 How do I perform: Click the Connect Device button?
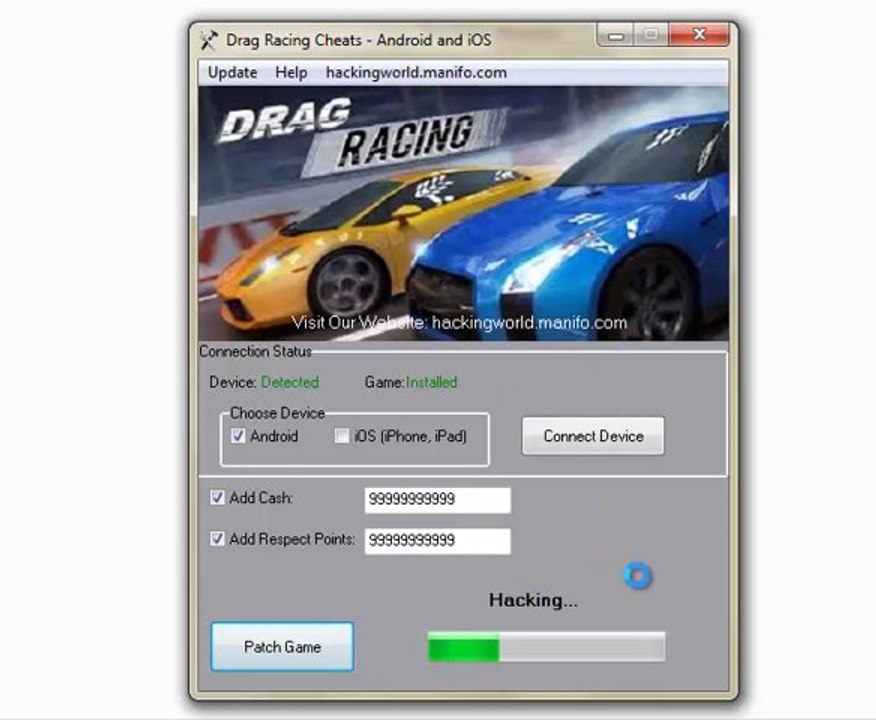coord(593,436)
